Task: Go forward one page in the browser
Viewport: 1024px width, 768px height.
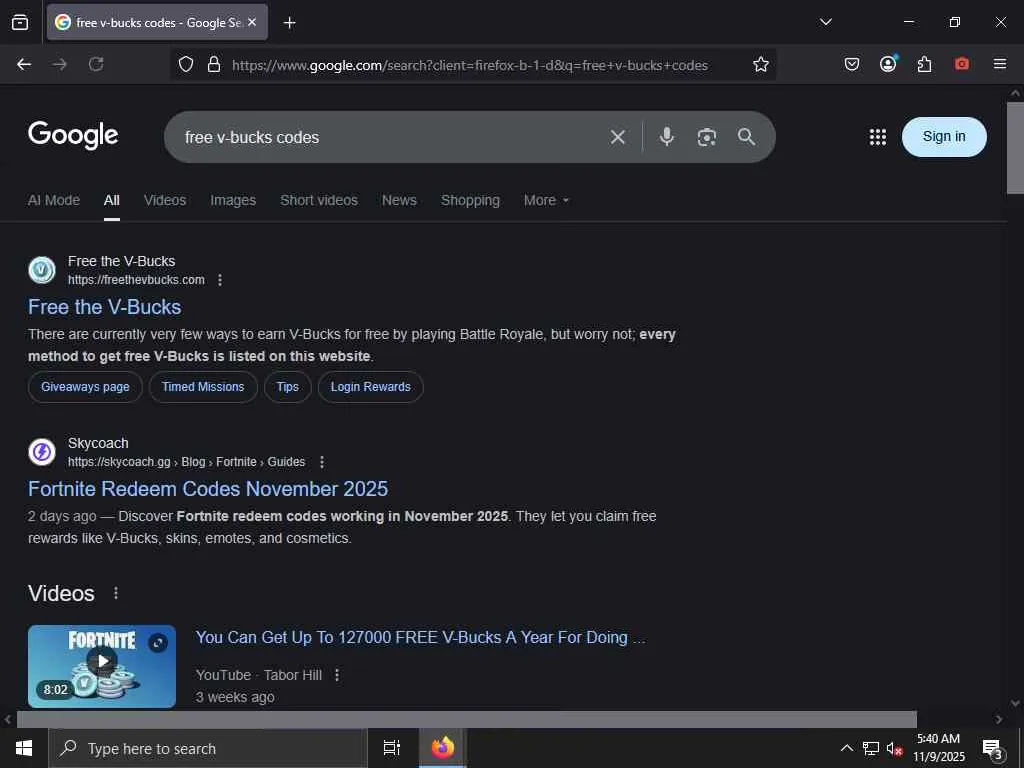Action: pos(60,64)
